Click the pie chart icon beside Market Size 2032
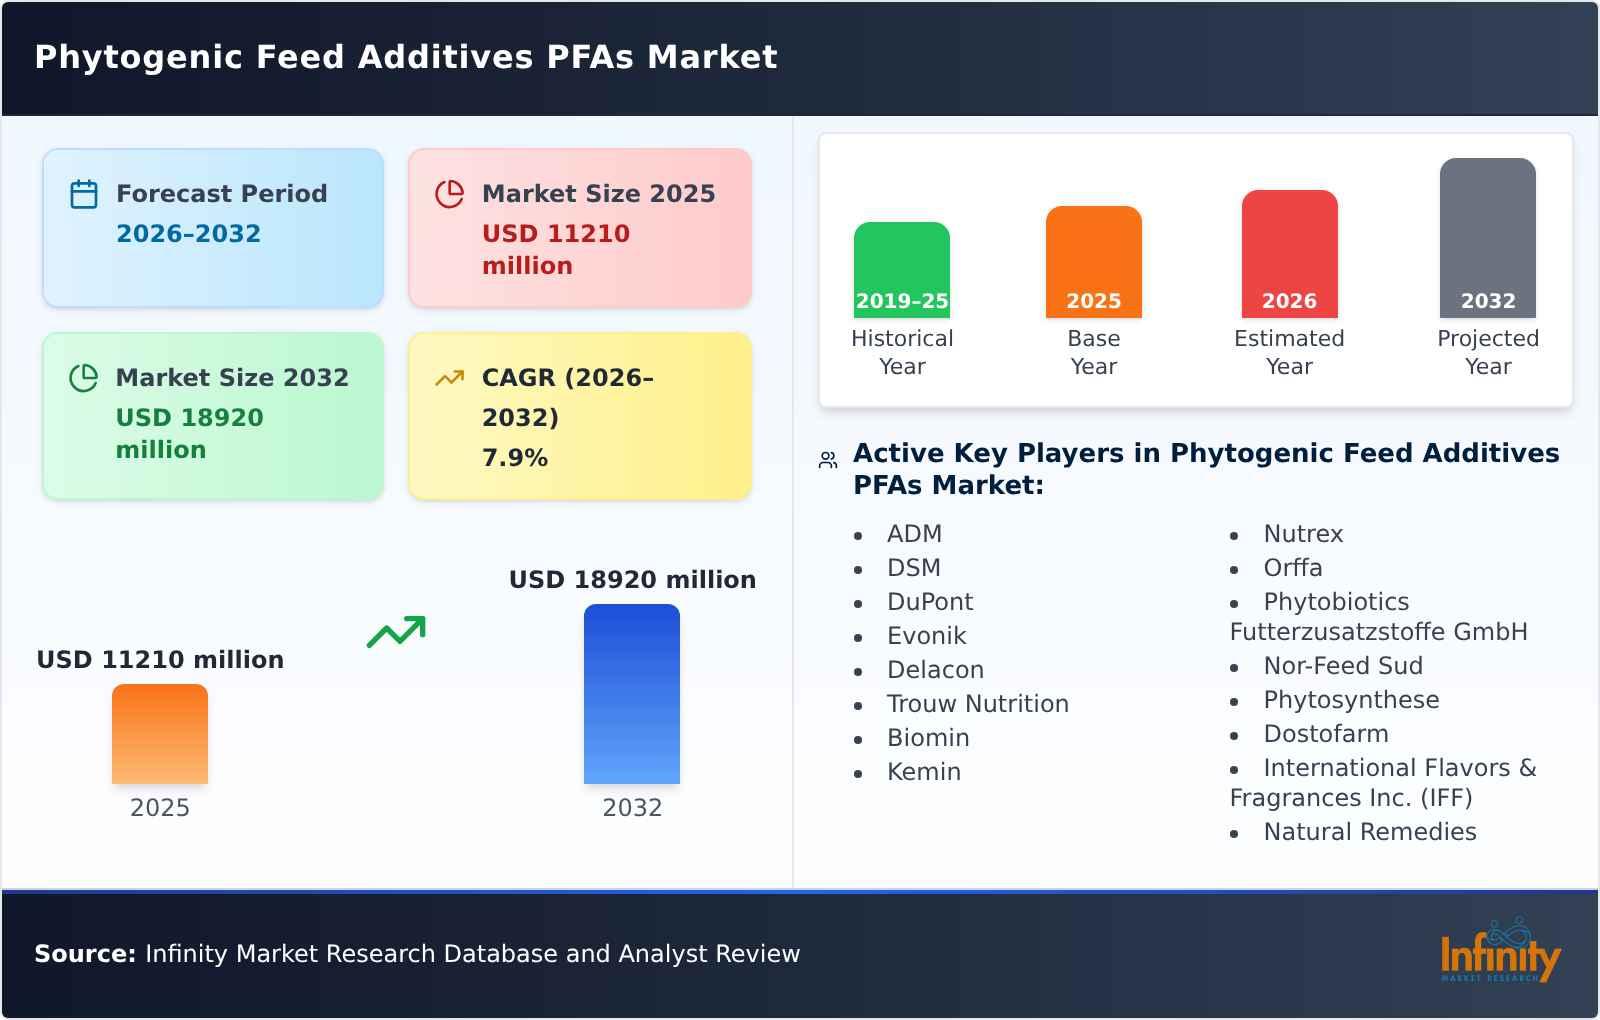 pos(84,378)
